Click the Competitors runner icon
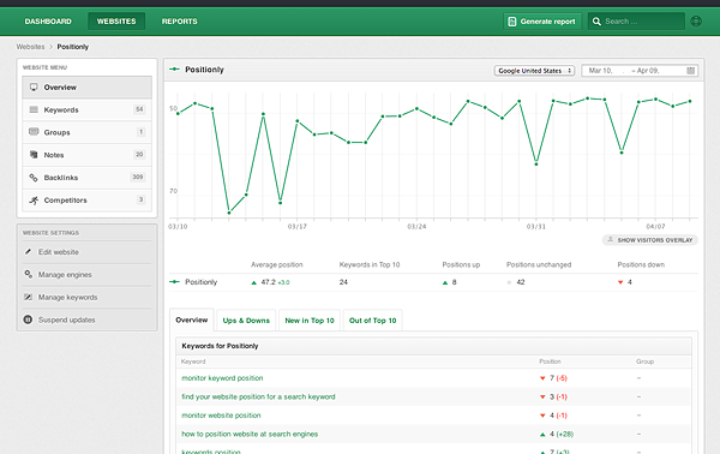Image resolution: width=720 pixels, height=454 pixels. 34,200
